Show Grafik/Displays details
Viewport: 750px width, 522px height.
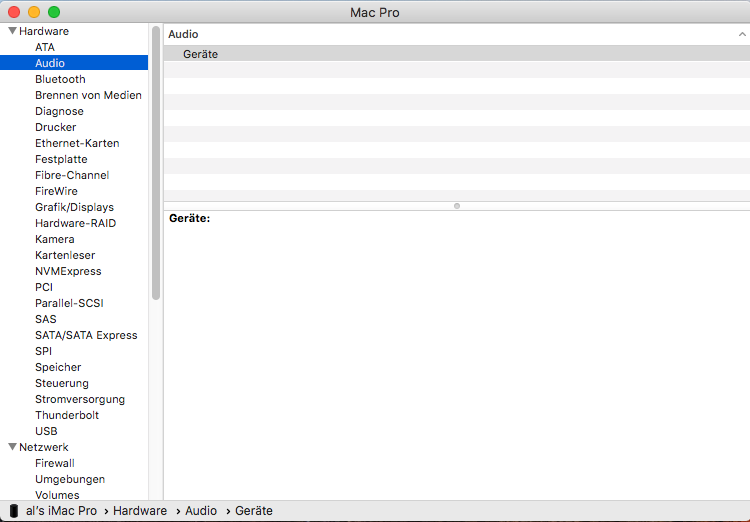(75, 207)
